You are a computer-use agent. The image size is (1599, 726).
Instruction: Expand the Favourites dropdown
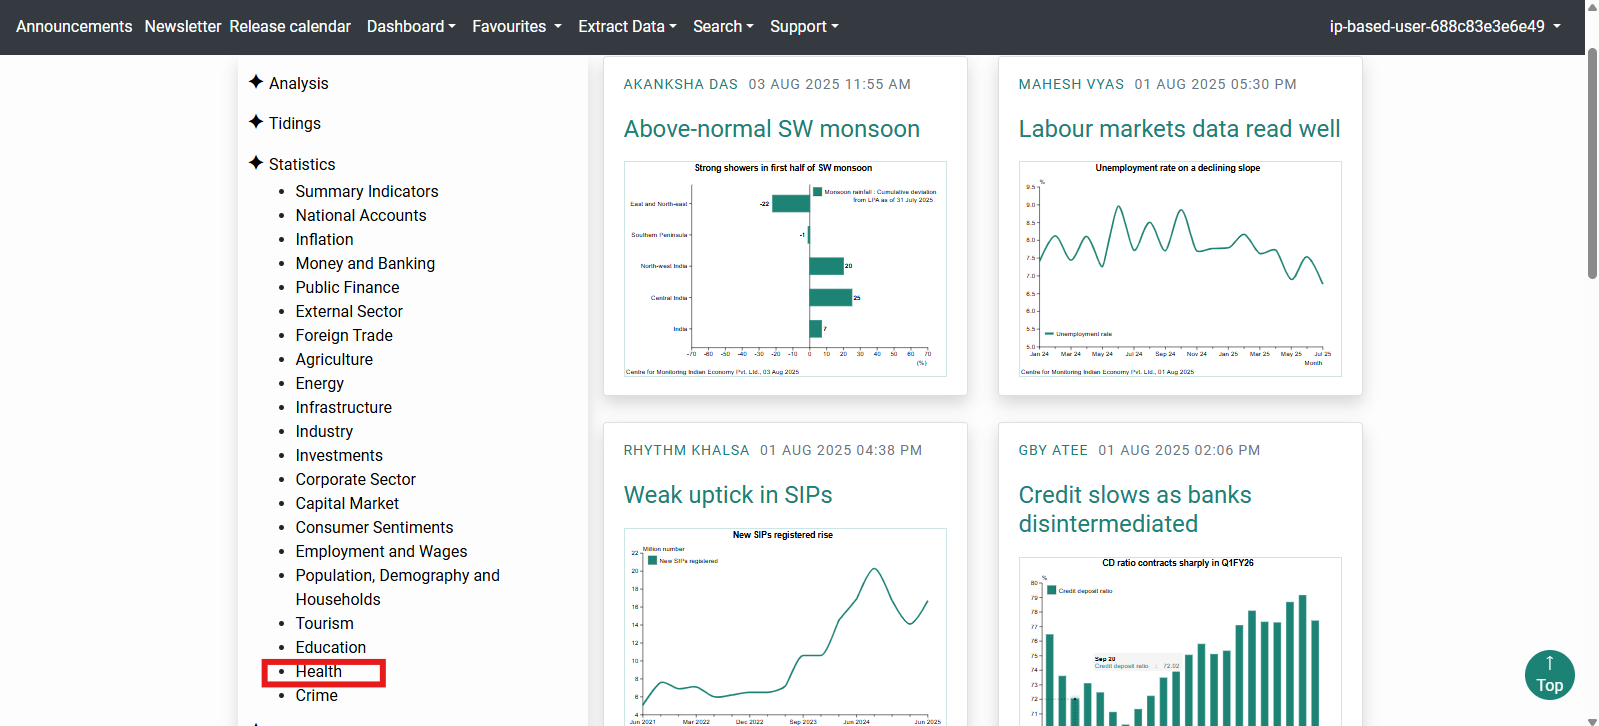pyautogui.click(x=516, y=27)
